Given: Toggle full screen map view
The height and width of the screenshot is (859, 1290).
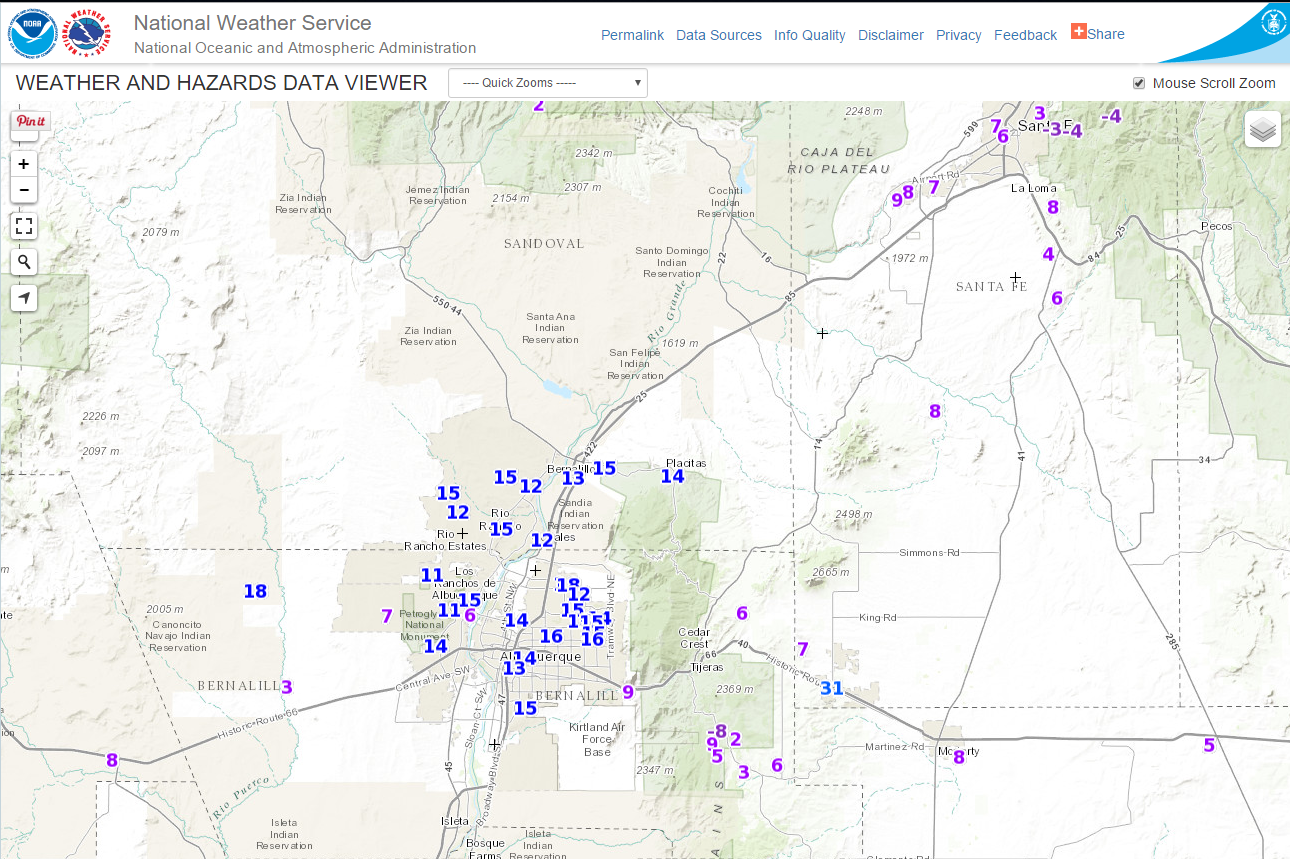Looking at the screenshot, I should (24, 226).
